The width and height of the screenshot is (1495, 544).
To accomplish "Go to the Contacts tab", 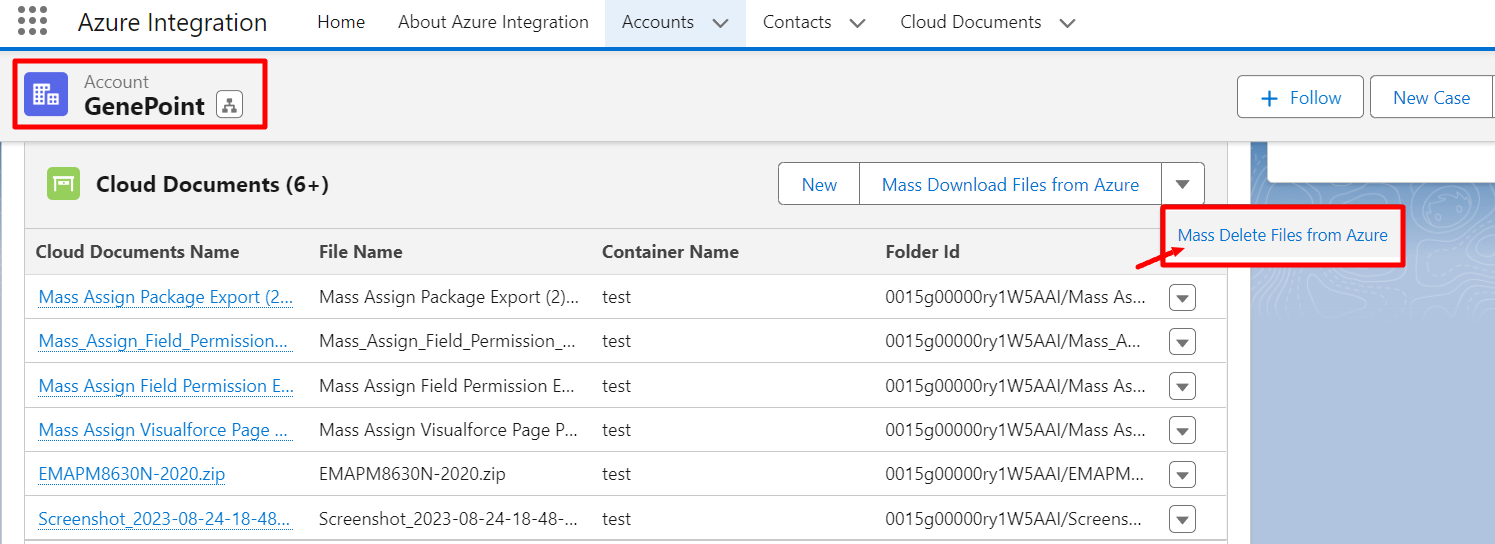I will 797,22.
